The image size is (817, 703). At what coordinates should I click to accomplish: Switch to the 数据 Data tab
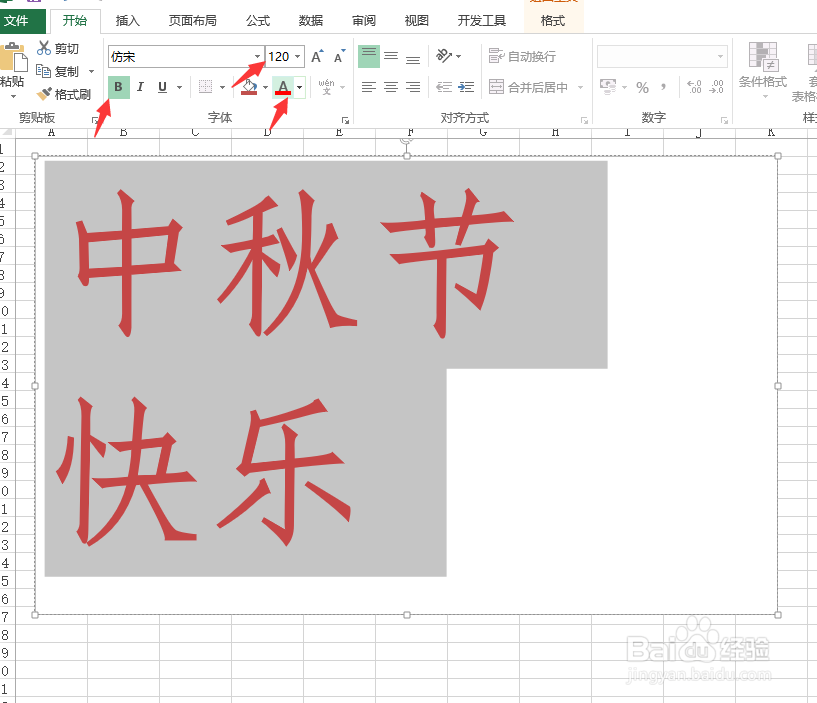tap(311, 21)
